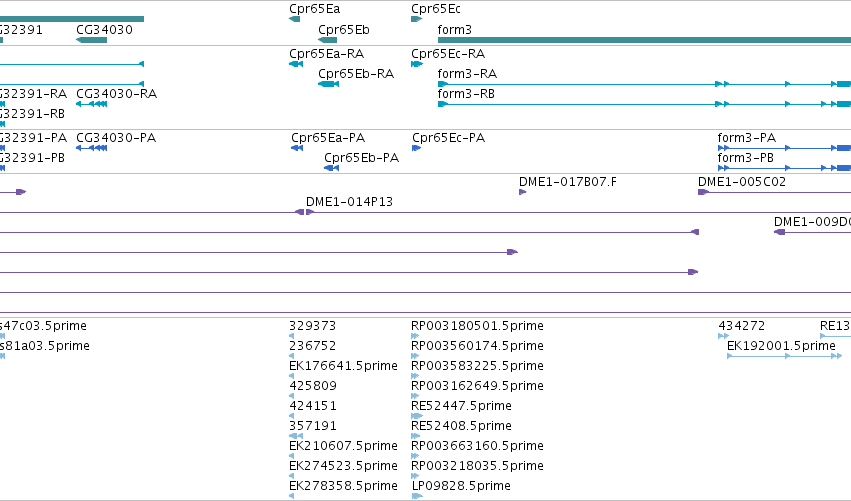Click the DME1-005C02 start arrow glyph
This screenshot has width=851, height=501.
(704, 192)
